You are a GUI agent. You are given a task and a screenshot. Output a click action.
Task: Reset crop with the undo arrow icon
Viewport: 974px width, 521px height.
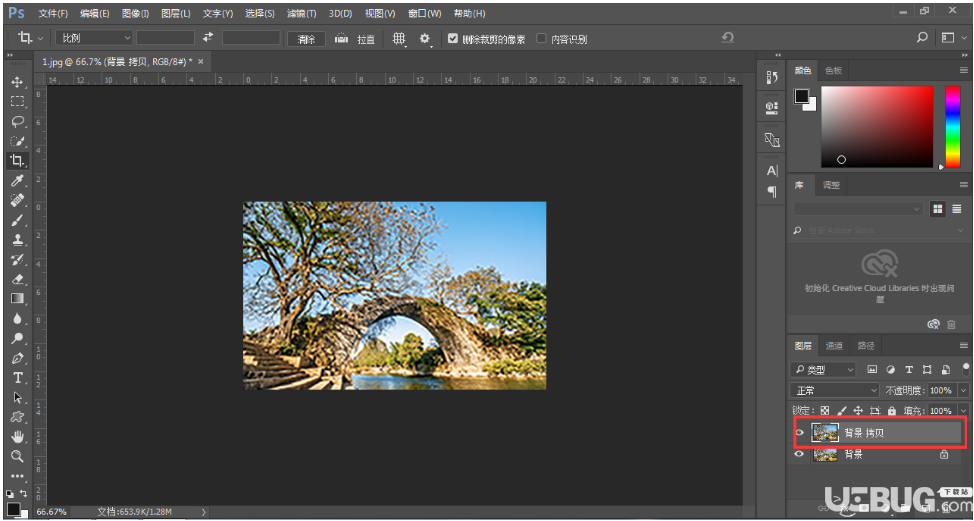[727, 38]
